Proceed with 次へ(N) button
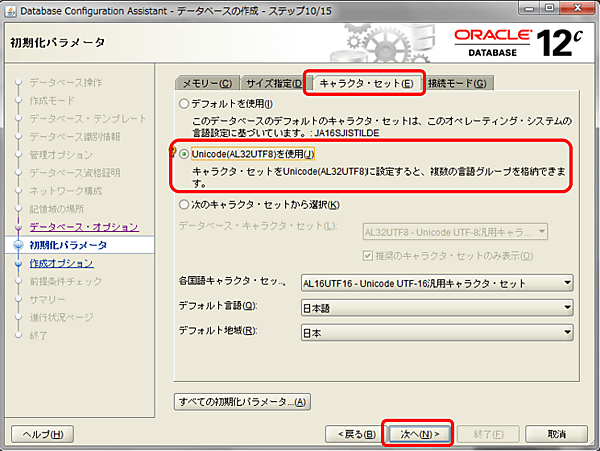Viewport: 600px width, 451px height. click(x=419, y=434)
